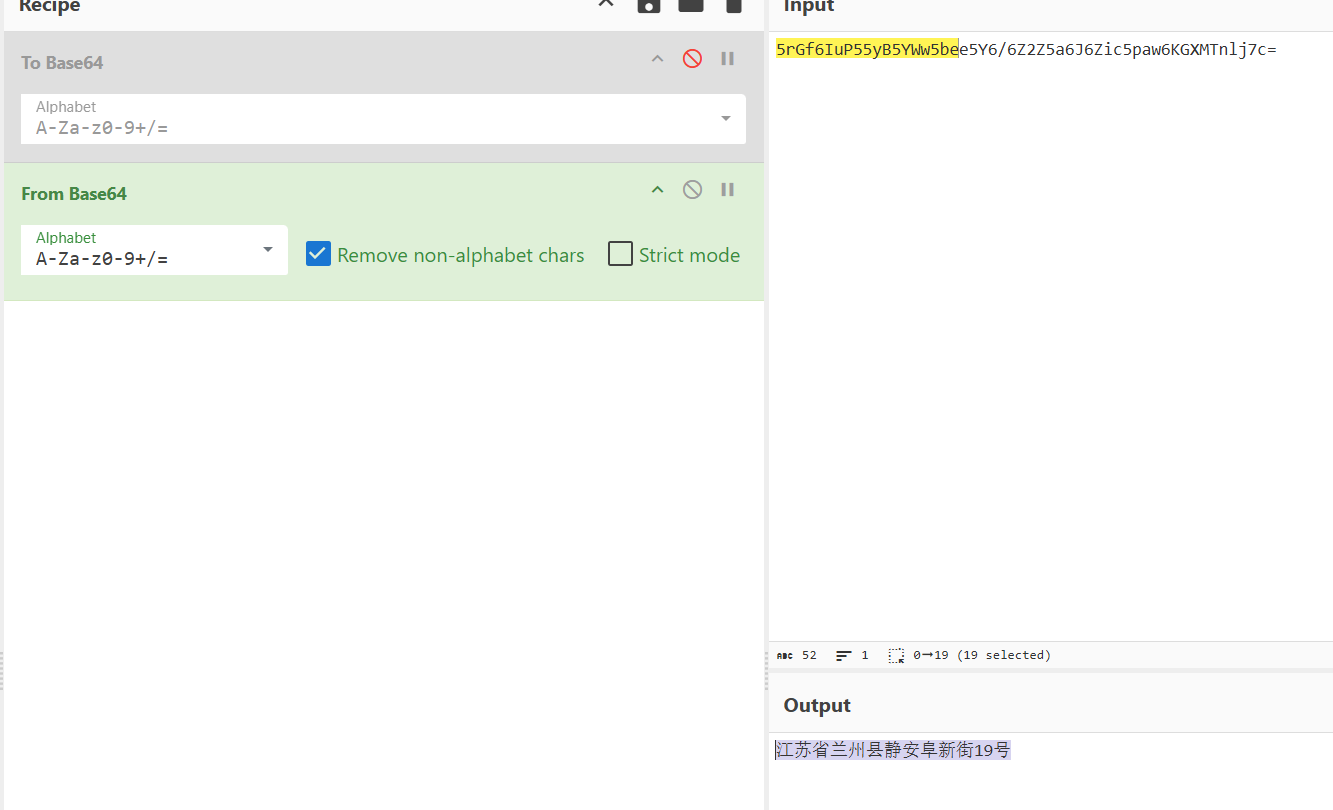Screen dimensions: 1333x810
Task: Disable the From Base64 operation
Action: pos(692,190)
